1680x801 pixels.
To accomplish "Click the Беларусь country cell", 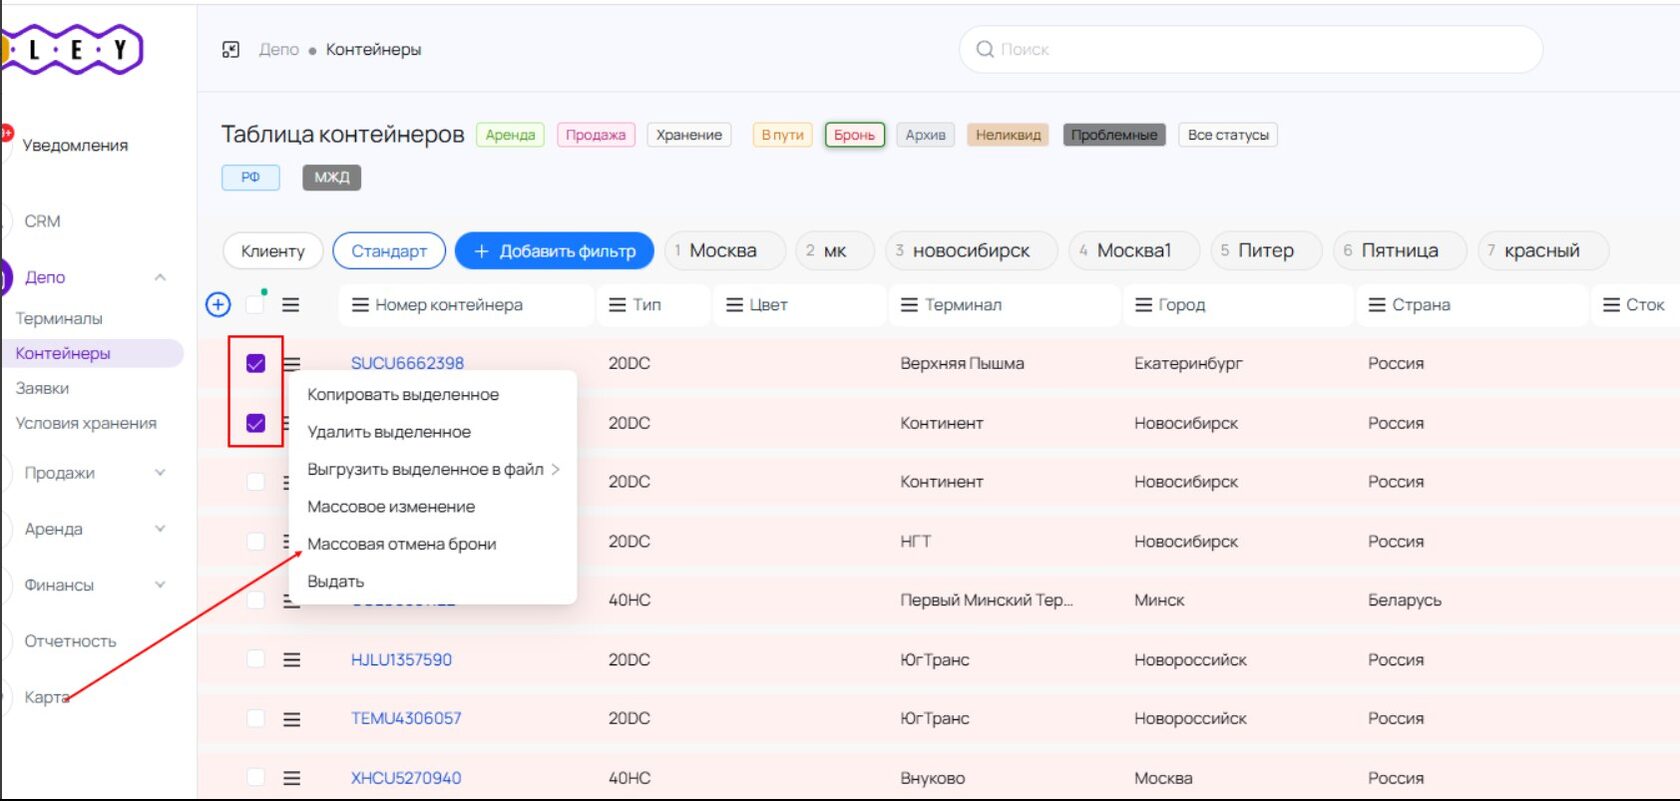I will (x=1405, y=600).
